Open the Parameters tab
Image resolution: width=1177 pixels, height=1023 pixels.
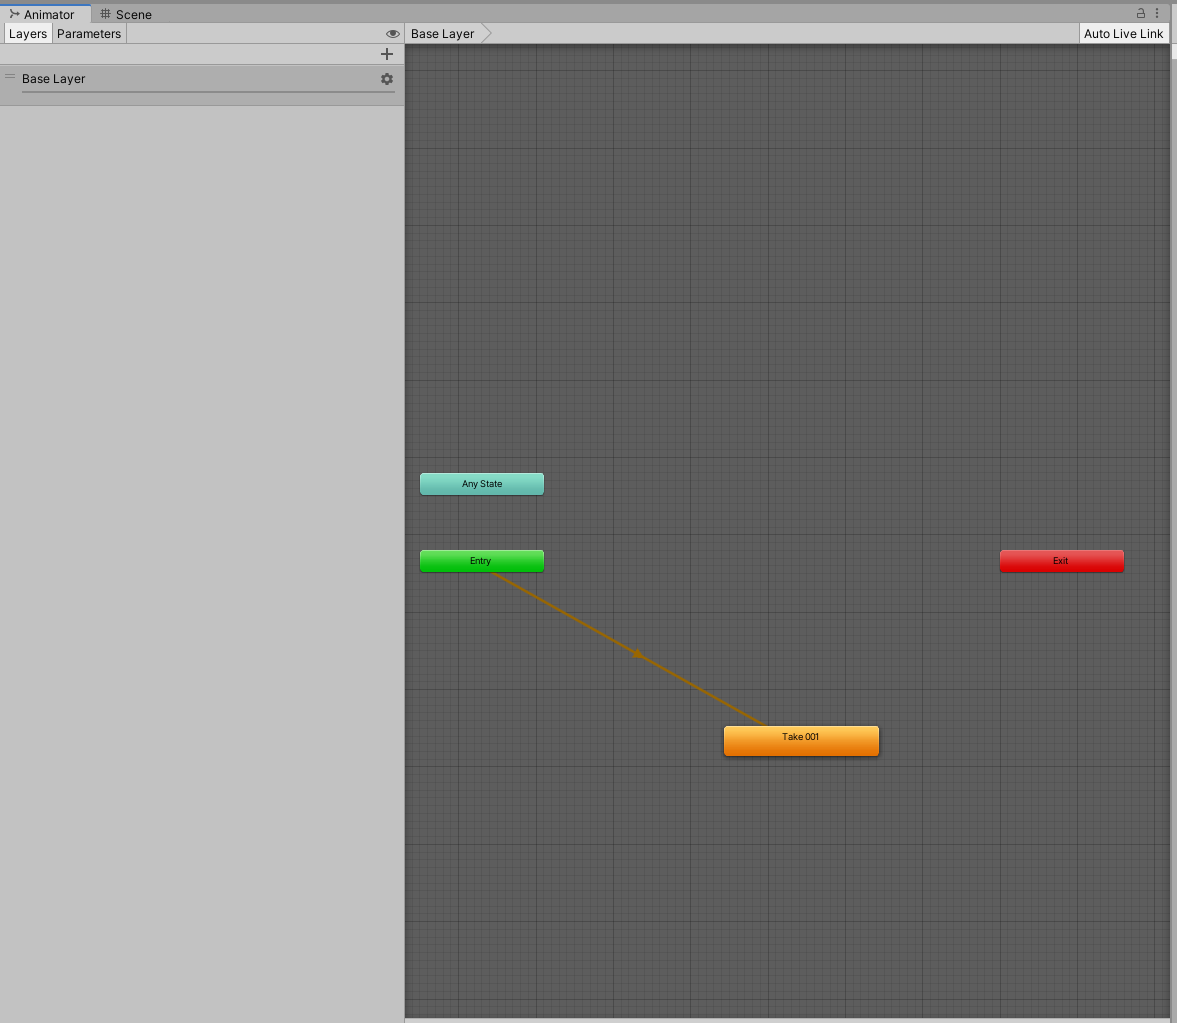point(89,34)
